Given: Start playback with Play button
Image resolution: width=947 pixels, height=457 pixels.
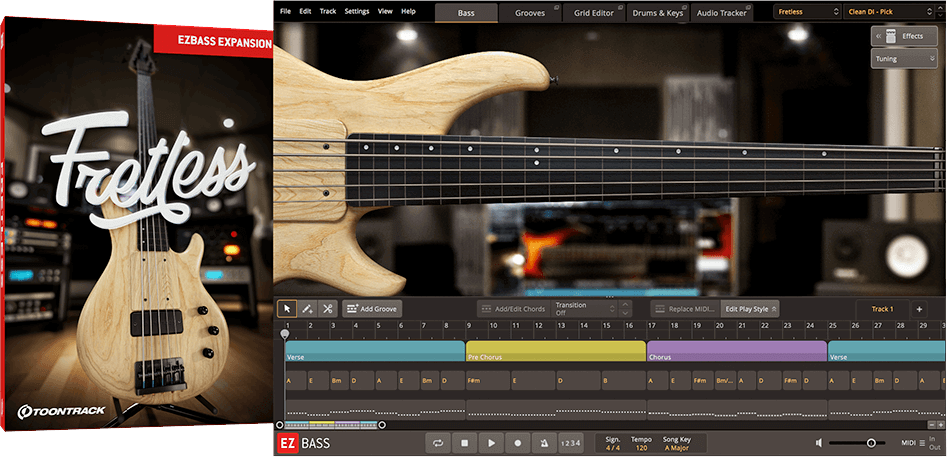Looking at the screenshot, I should (x=491, y=443).
